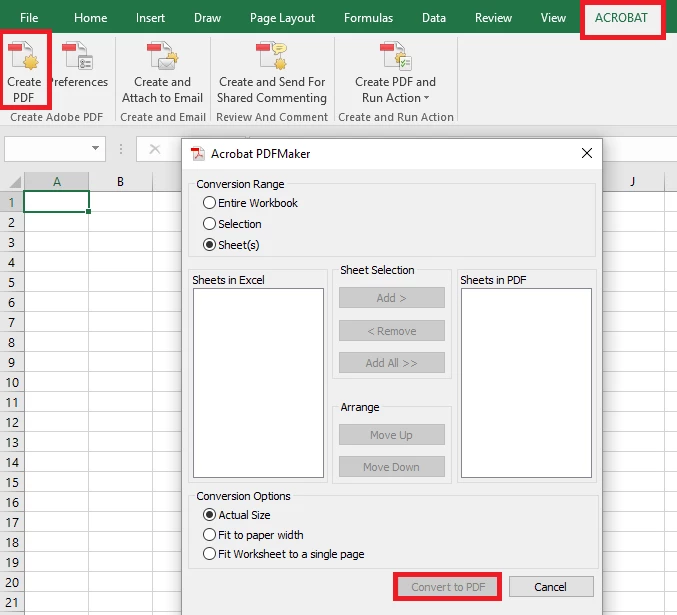Select cell A1 in the worksheet
This screenshot has height=615, width=677.
tap(57, 202)
